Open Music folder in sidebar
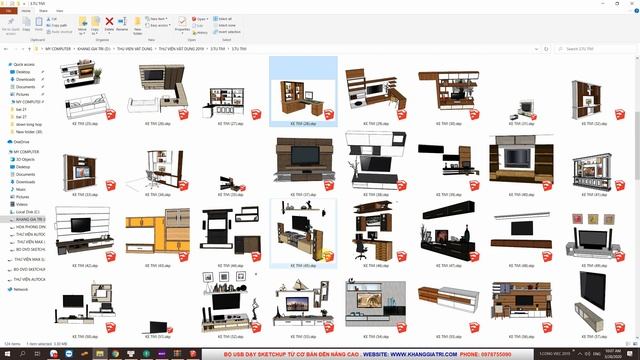Image resolution: width=640 pixels, height=360 pixels. point(20,189)
